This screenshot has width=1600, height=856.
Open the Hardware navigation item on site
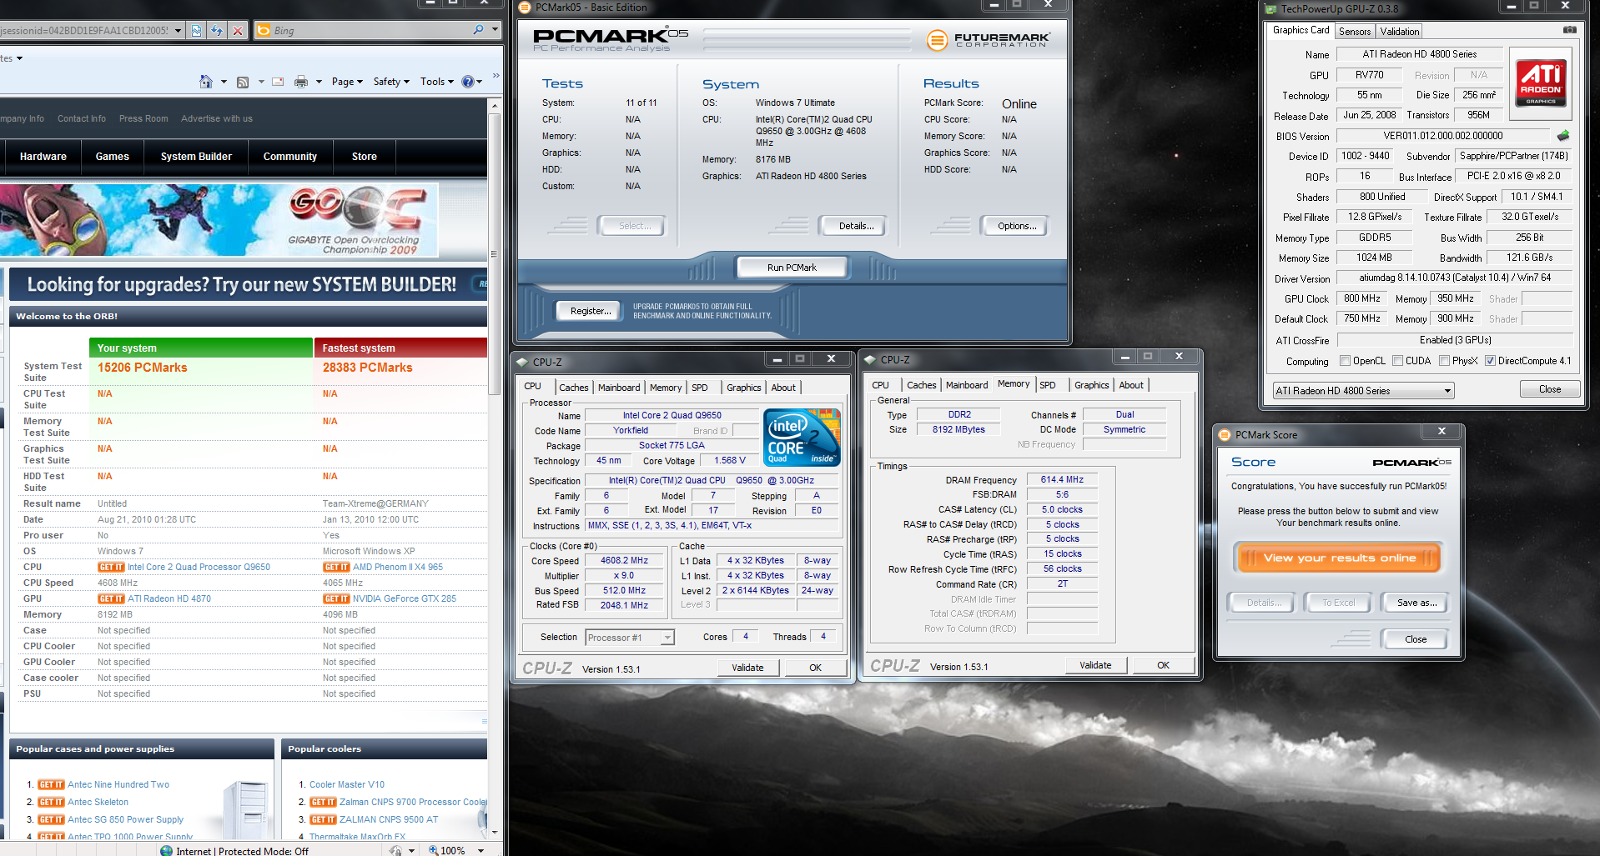point(43,157)
